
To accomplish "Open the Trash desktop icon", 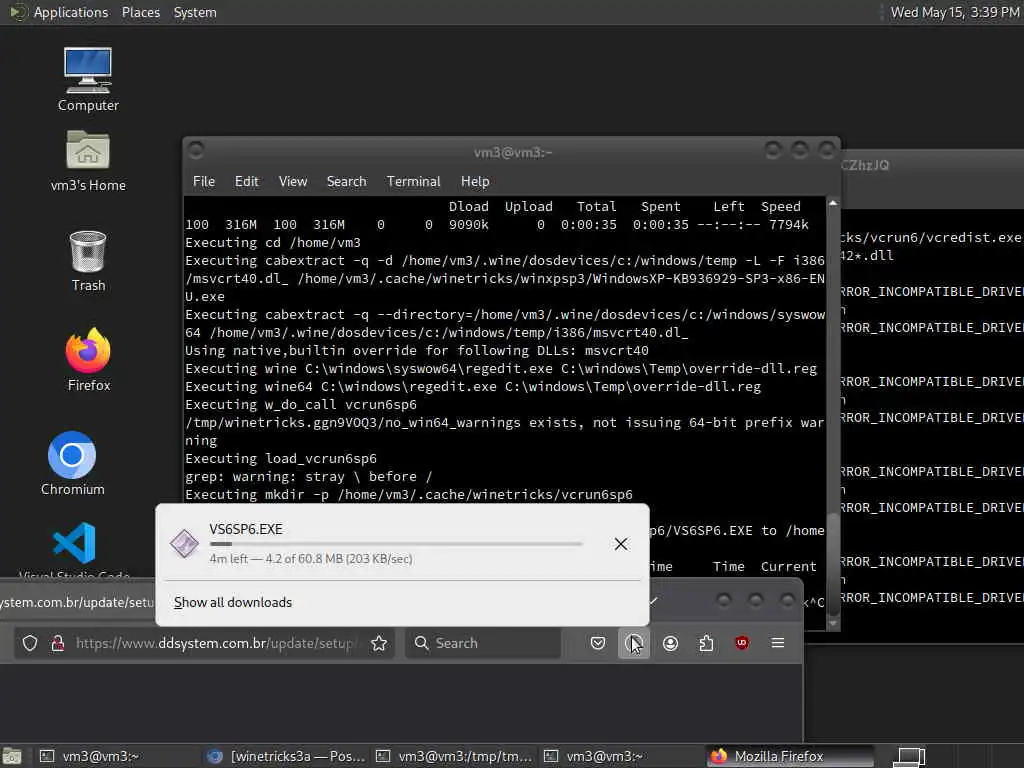I will [88, 261].
